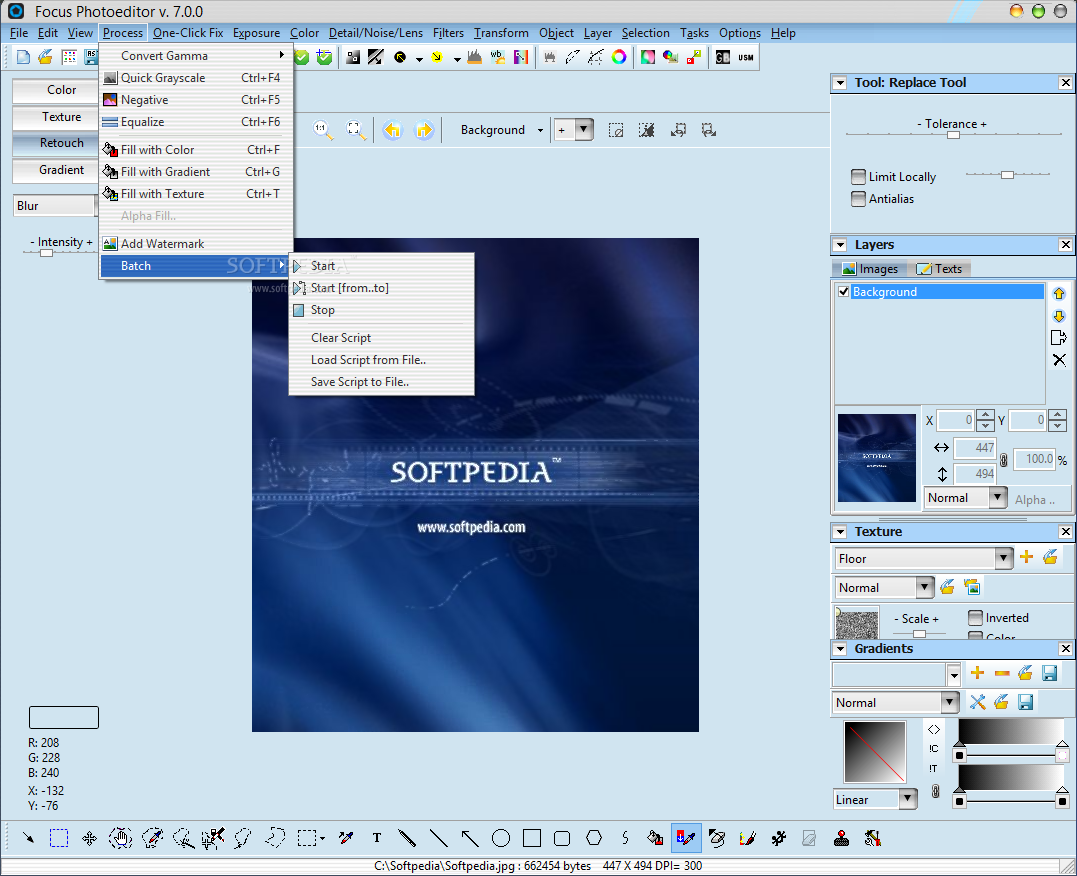This screenshot has width=1077, height=876.
Task: Remove gradient with the minus icon
Action: [1001, 673]
